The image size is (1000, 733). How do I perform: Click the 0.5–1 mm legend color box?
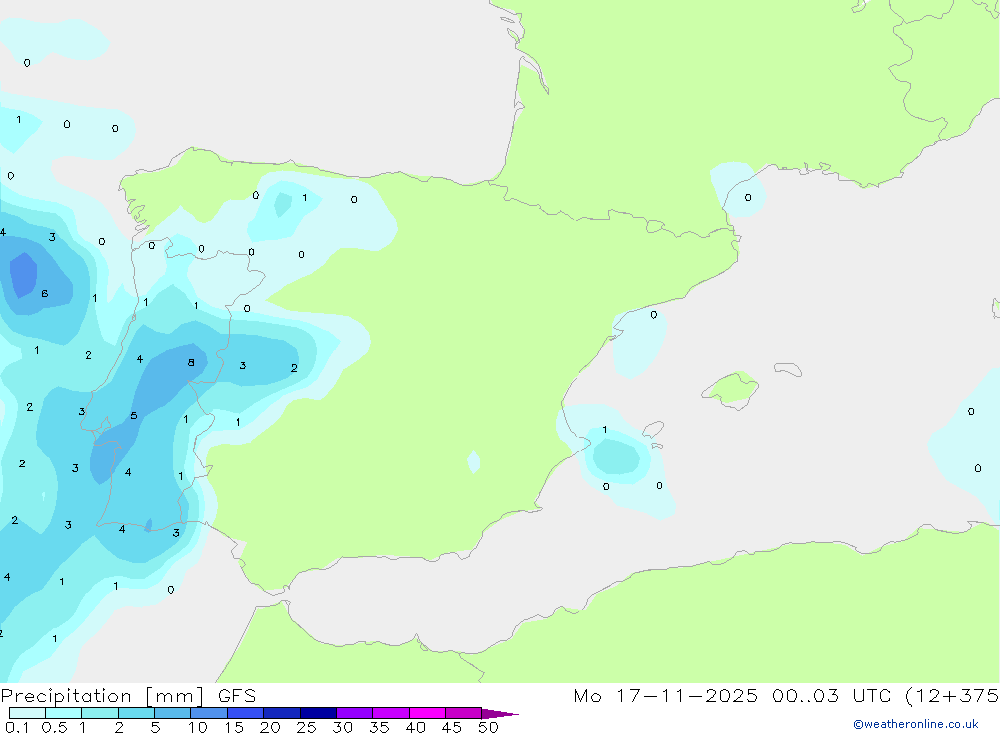[63, 713]
